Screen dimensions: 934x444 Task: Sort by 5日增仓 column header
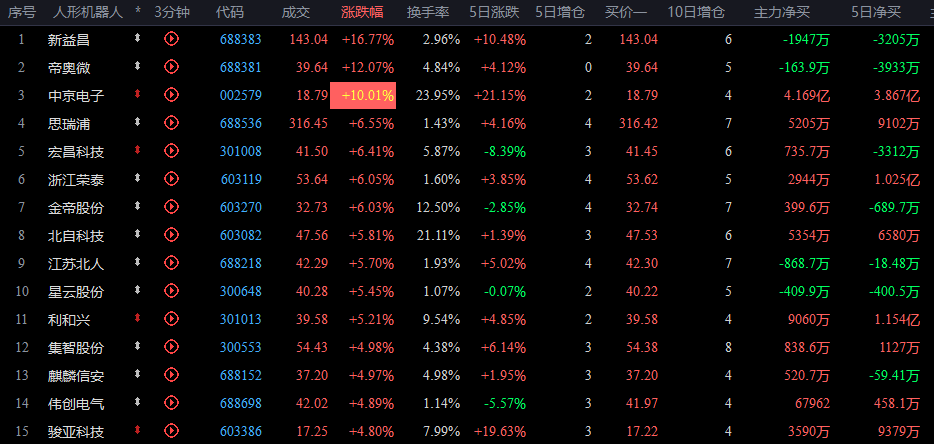click(560, 12)
